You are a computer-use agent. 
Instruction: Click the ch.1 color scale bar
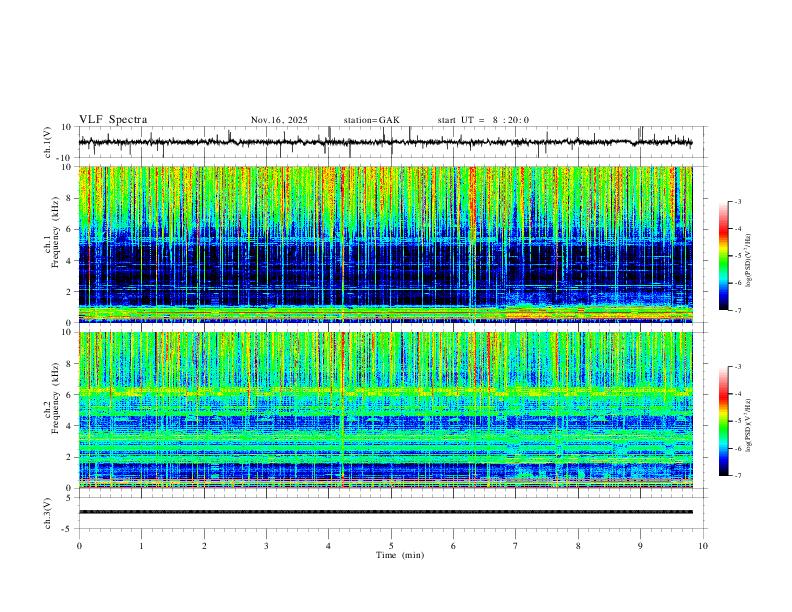point(724,256)
